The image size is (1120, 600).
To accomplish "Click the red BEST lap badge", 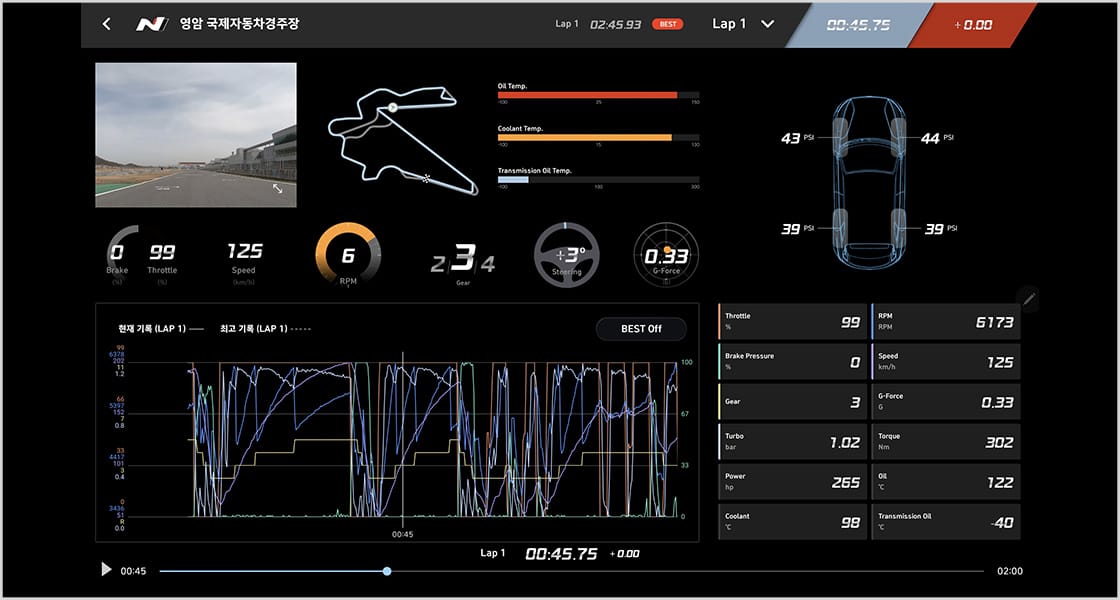I will click(668, 24).
